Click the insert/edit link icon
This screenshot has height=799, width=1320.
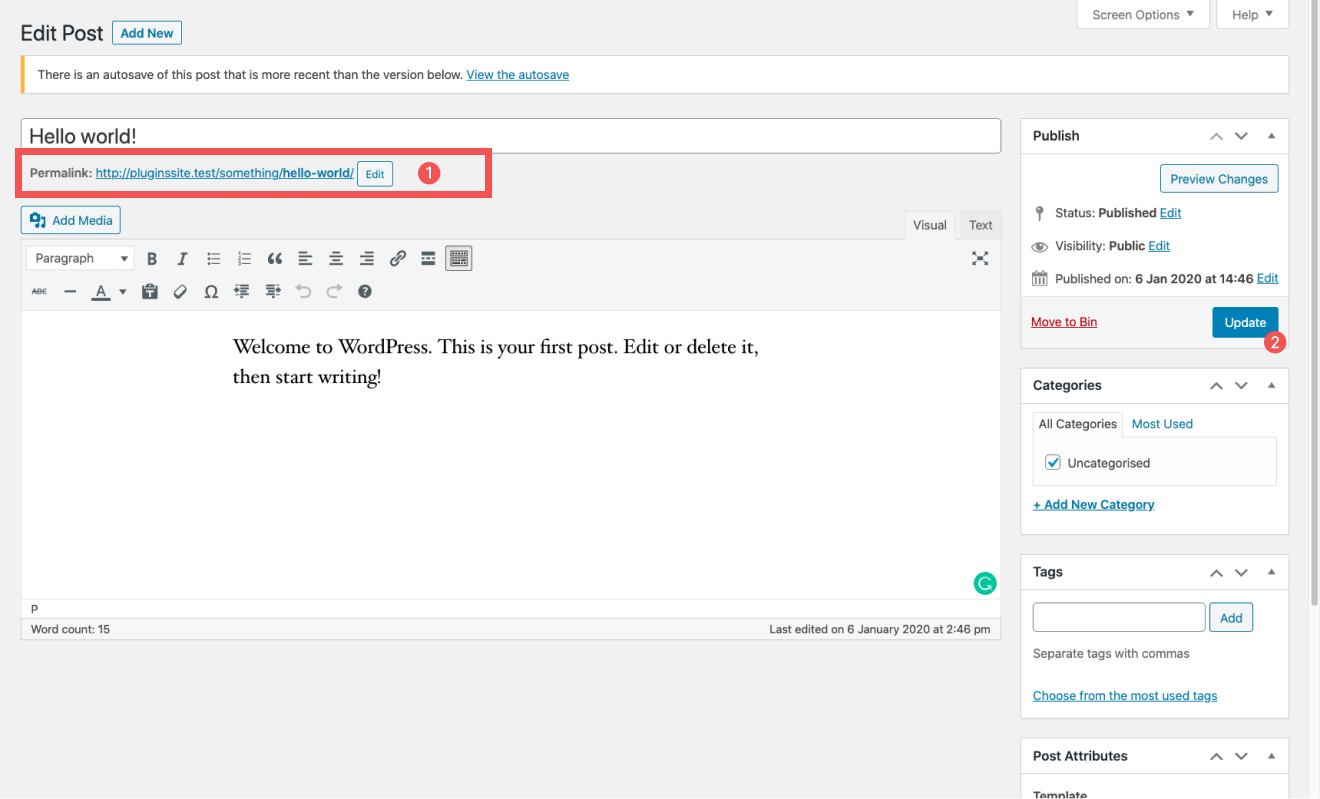[x=398, y=258]
